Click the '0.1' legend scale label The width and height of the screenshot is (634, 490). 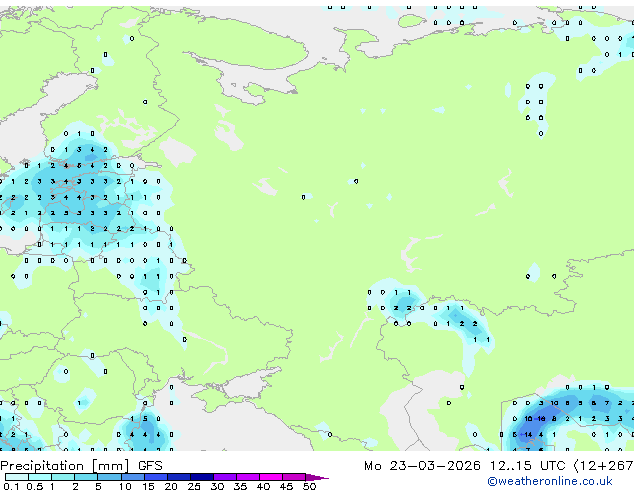tap(11, 486)
